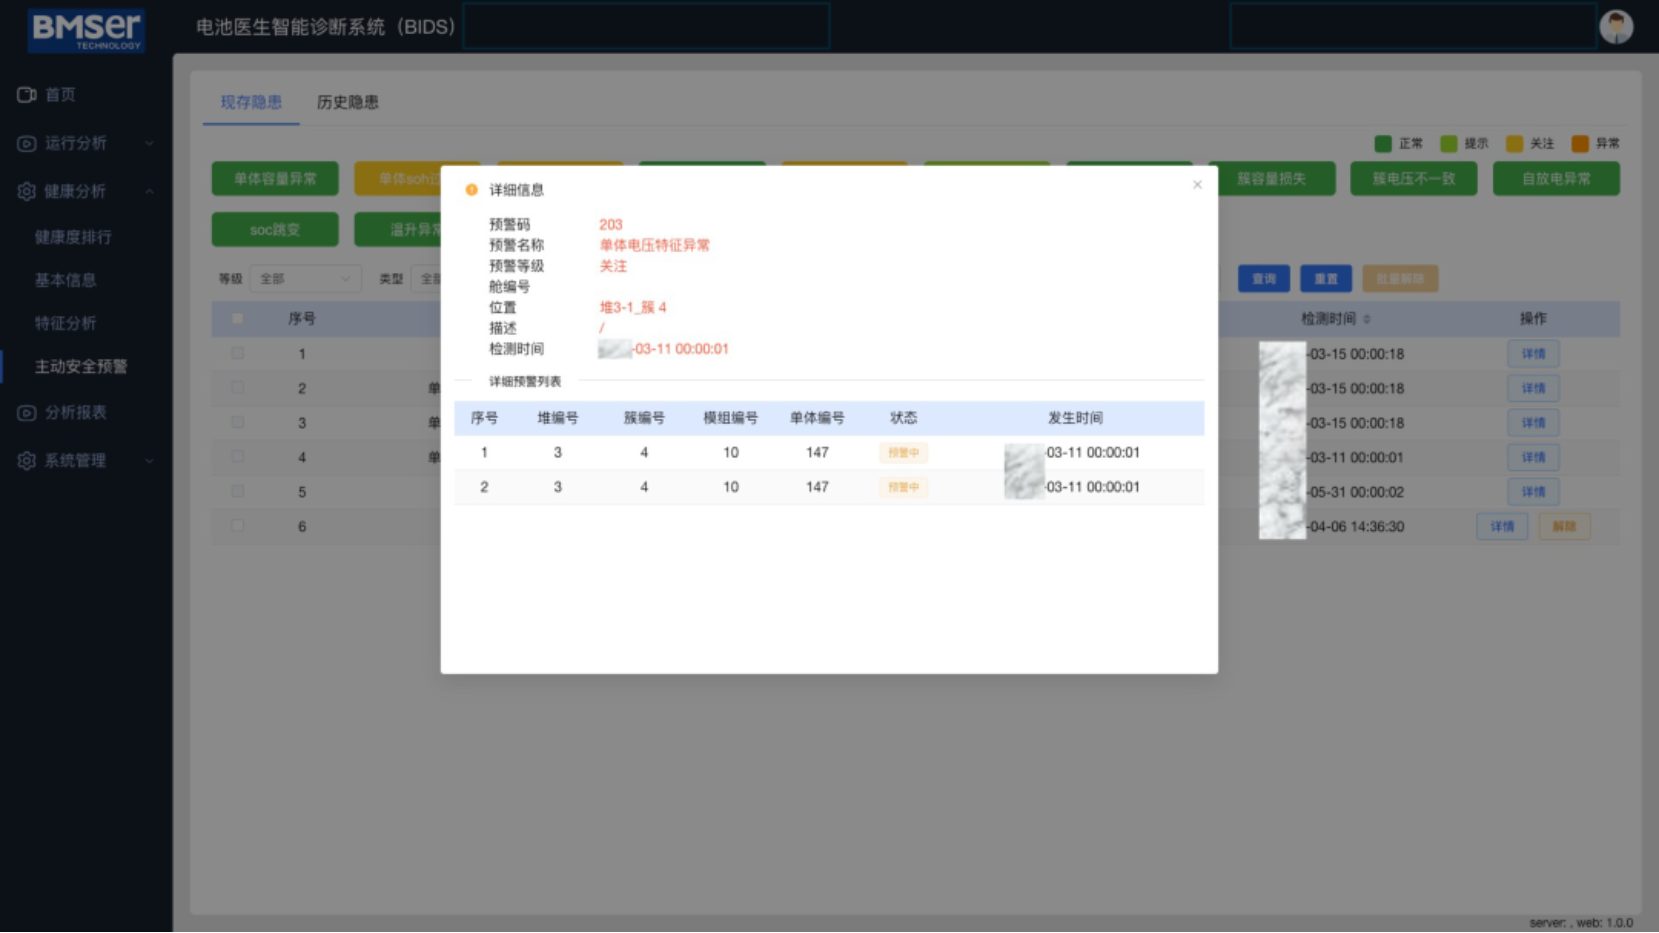Open the 类型 dropdown
This screenshot has width=1659, height=933.
[425, 279]
